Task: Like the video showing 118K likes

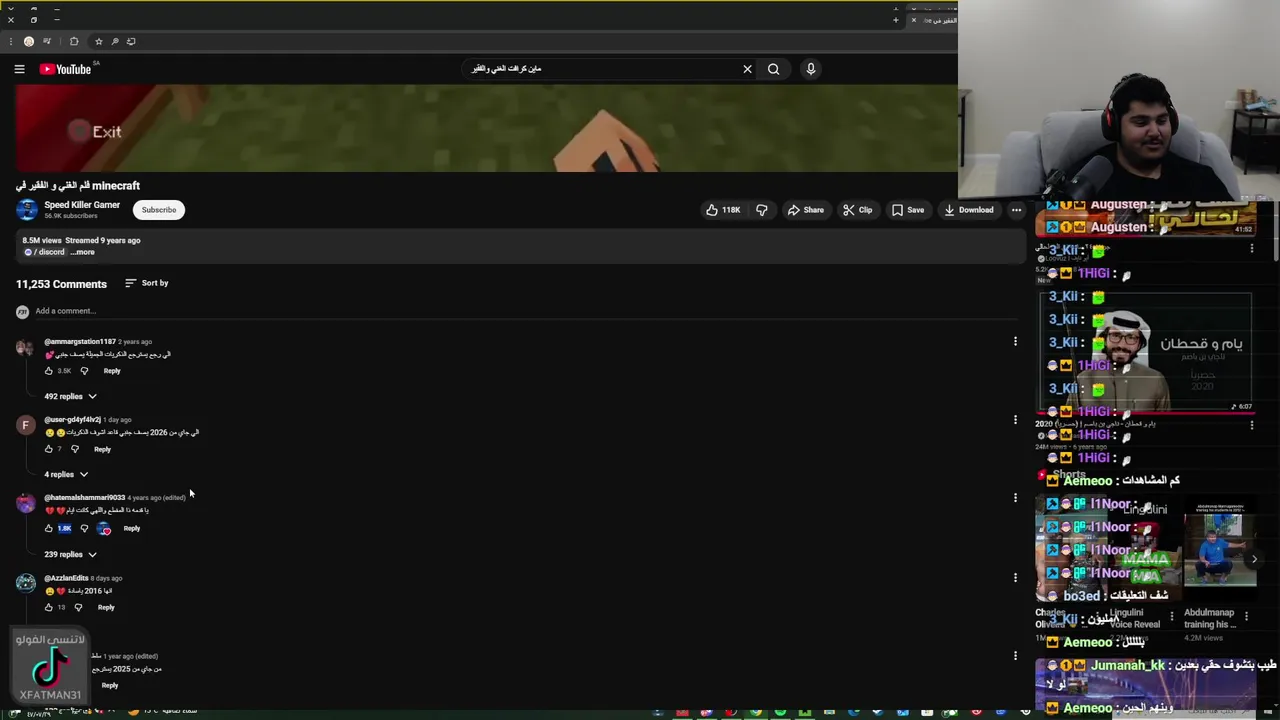Action: click(x=723, y=210)
